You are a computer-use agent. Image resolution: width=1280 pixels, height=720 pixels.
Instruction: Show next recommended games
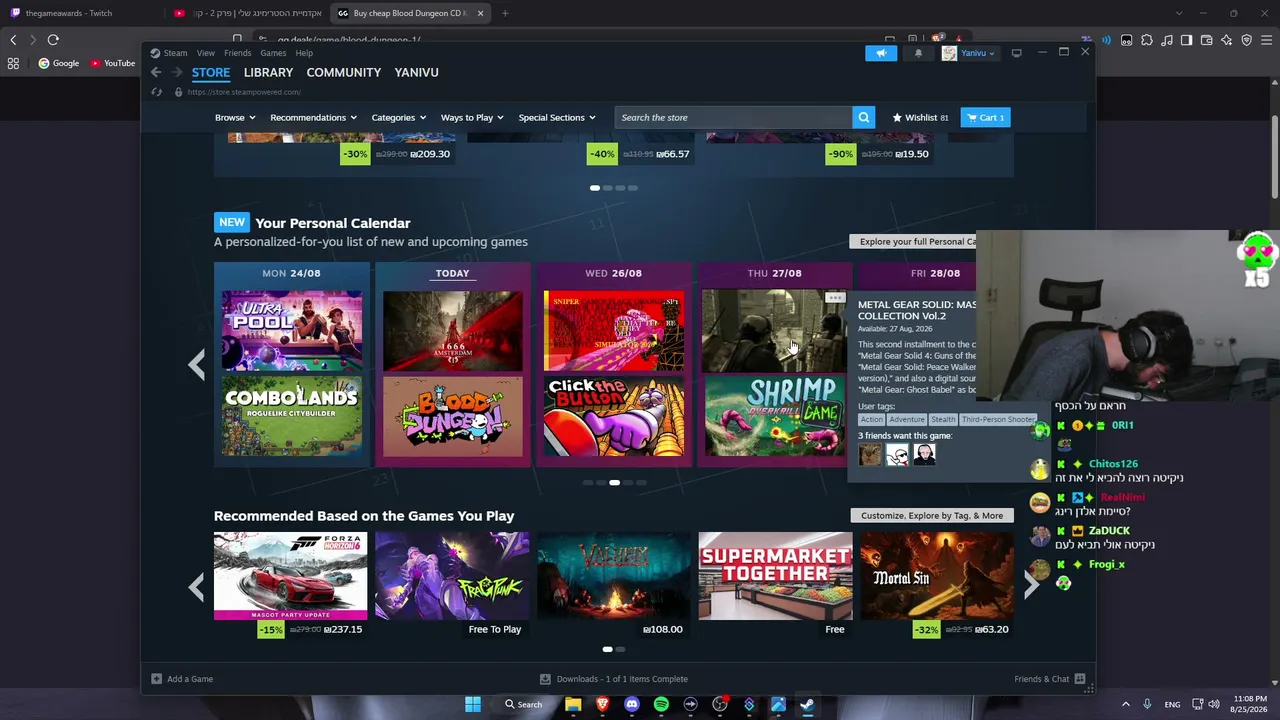pyautogui.click(x=1031, y=587)
